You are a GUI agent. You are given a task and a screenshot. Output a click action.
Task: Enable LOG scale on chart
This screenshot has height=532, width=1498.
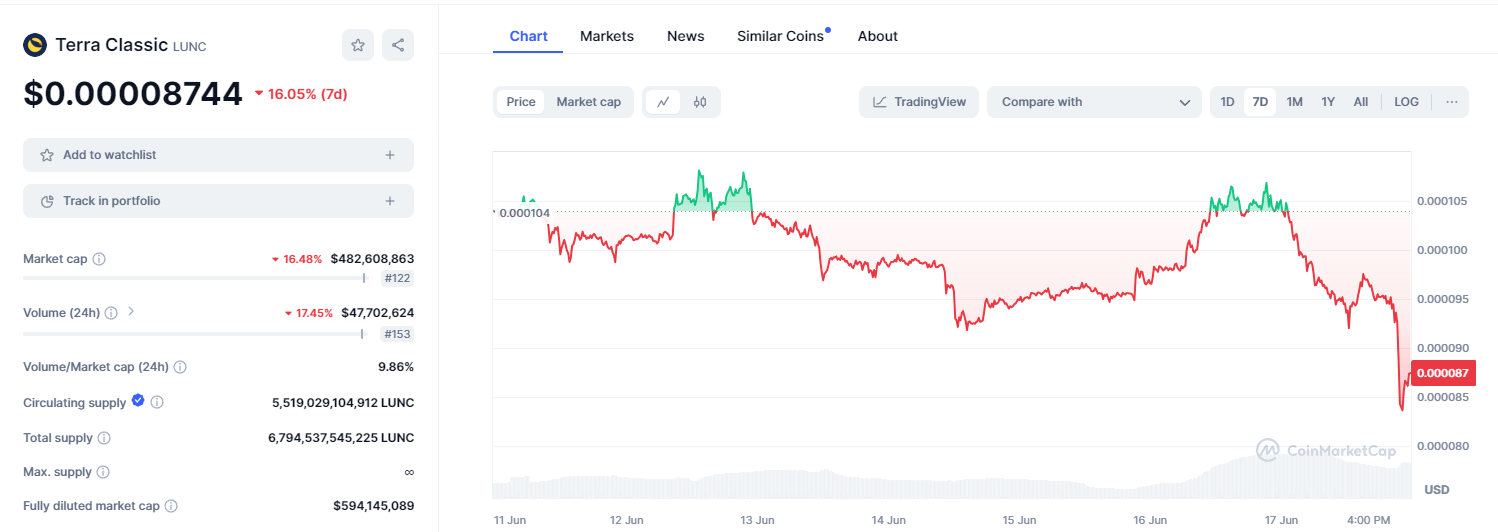pos(1406,102)
